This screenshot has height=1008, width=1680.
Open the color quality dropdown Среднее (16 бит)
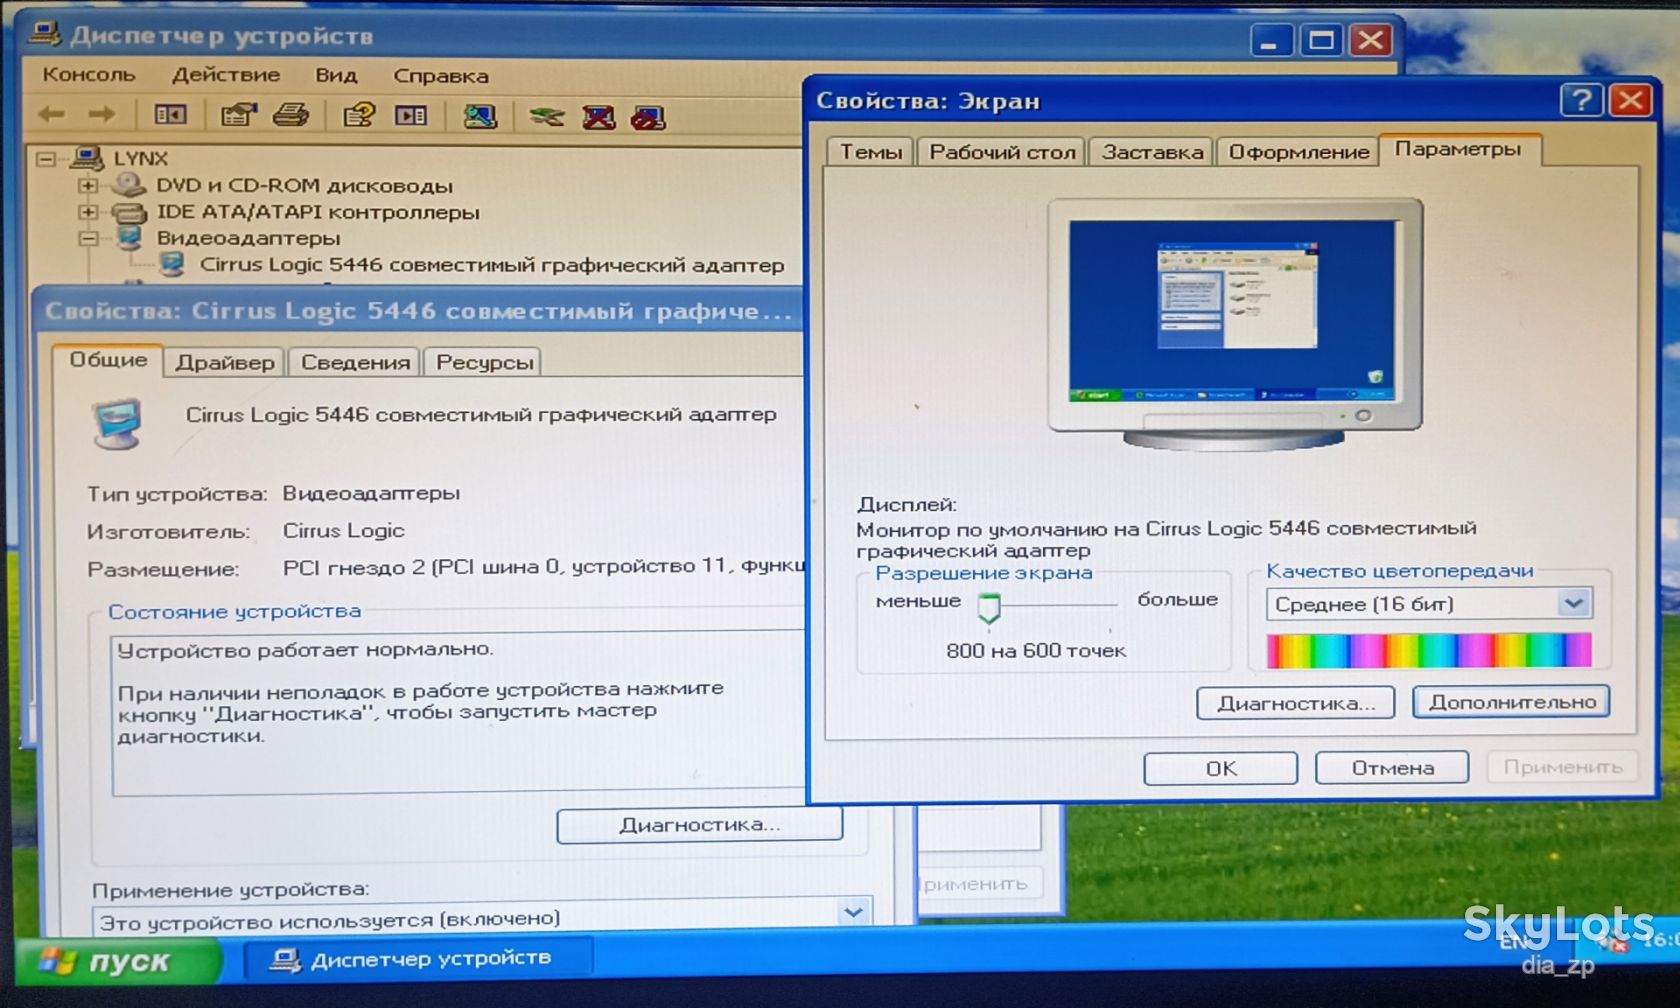1574,603
